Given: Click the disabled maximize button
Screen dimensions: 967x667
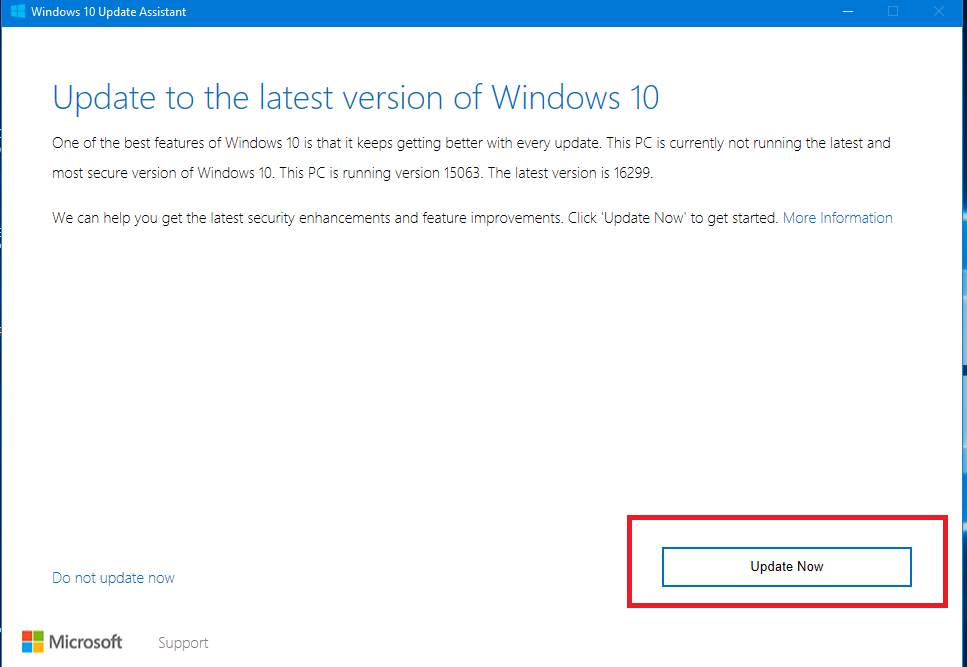Looking at the screenshot, I should point(893,11).
